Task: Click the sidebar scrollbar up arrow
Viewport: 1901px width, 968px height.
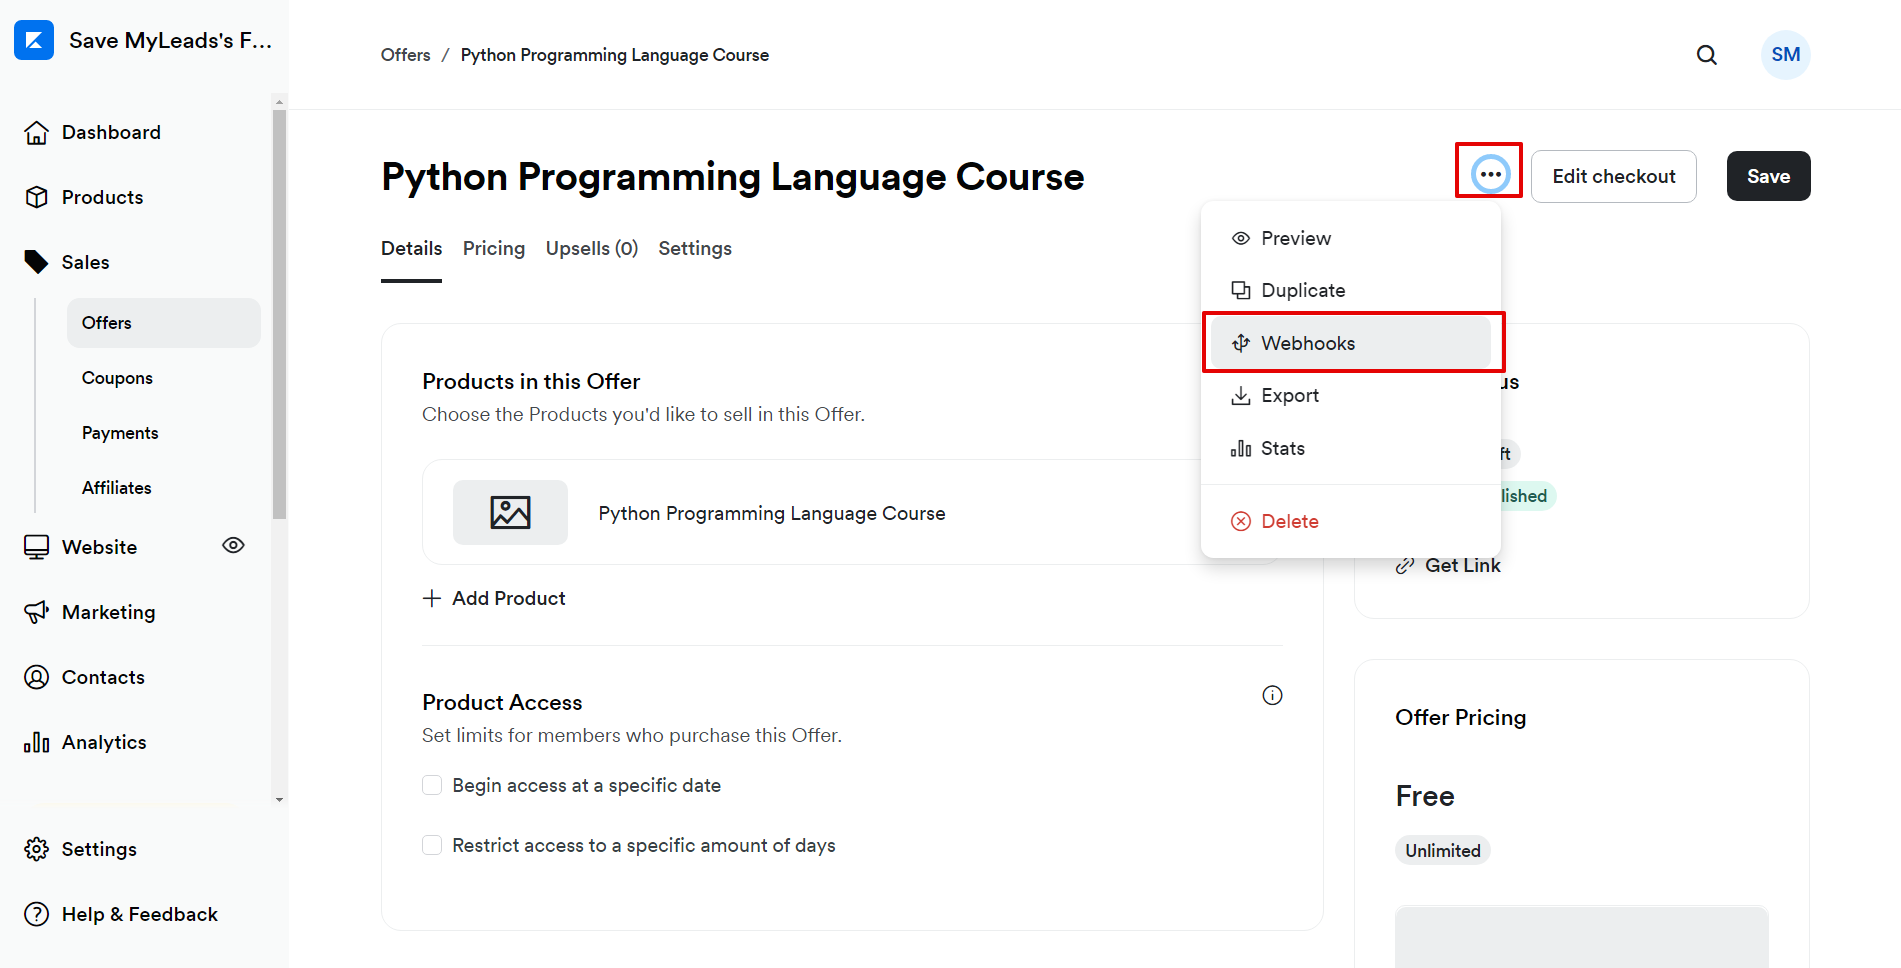Action: pos(279,101)
